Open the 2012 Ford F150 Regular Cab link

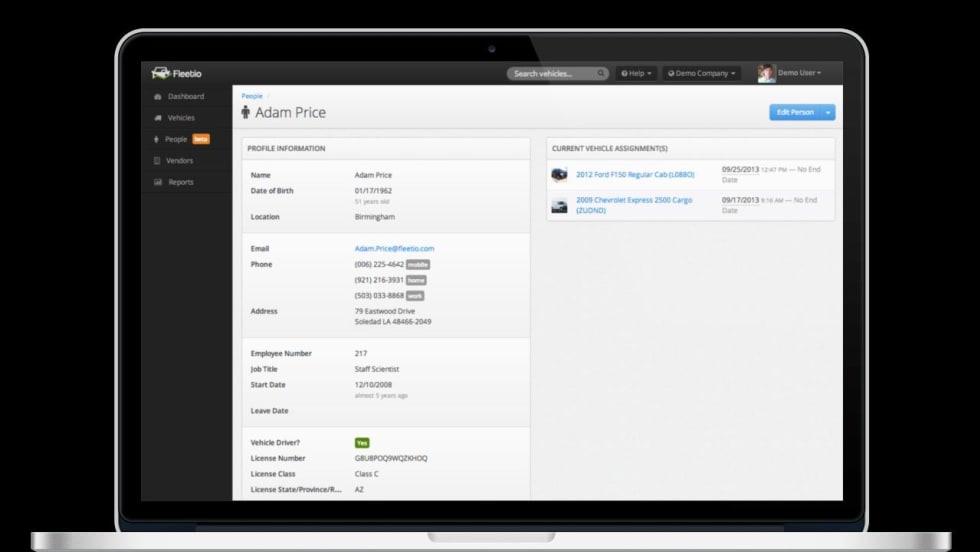point(635,175)
